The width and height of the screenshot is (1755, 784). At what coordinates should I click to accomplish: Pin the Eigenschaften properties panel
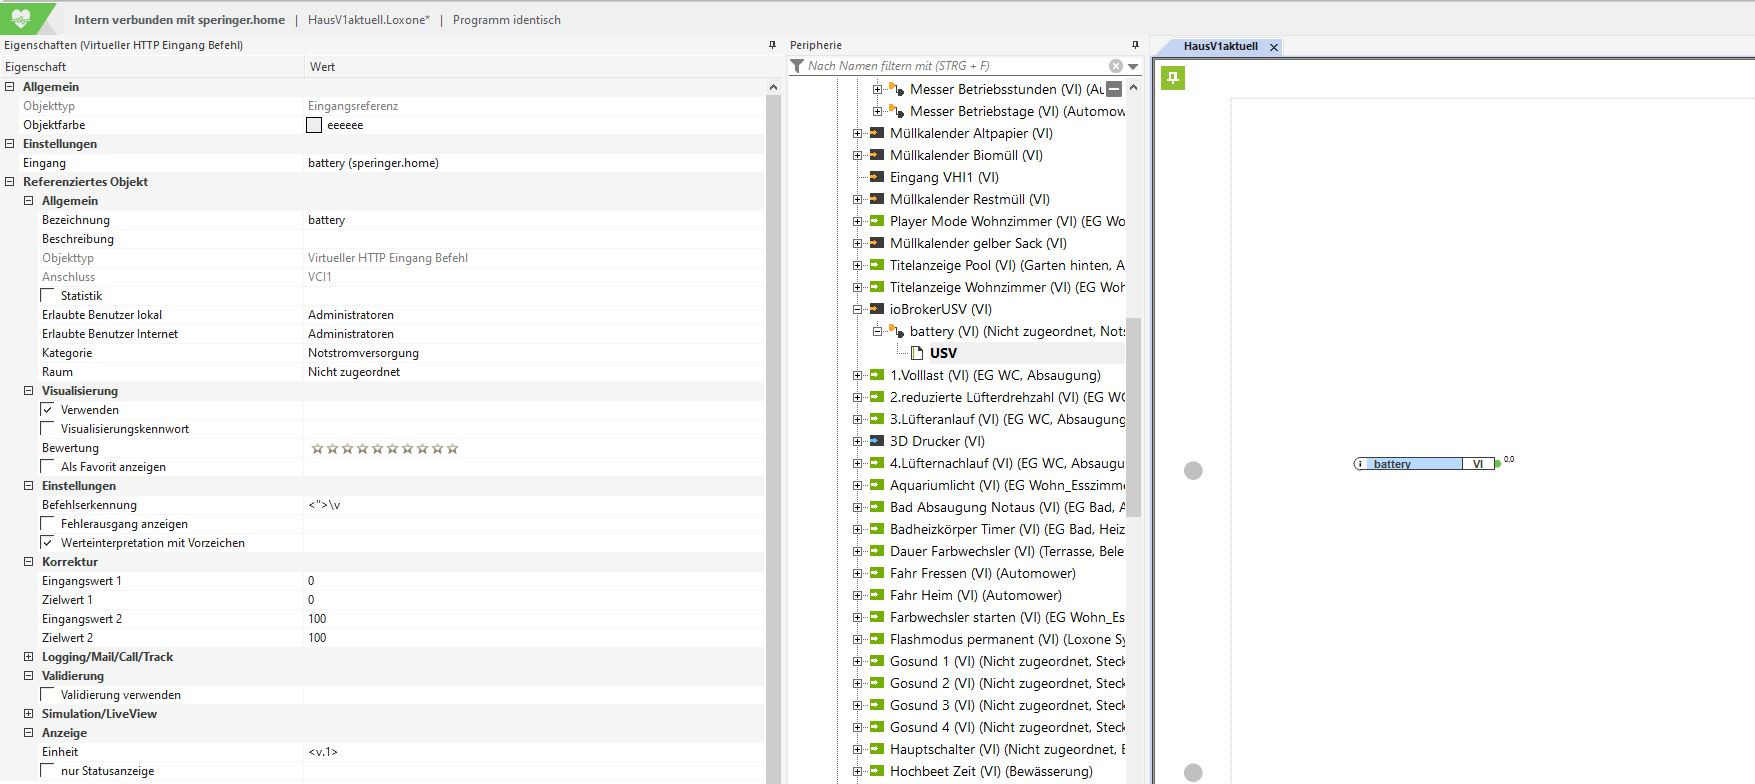tap(772, 45)
